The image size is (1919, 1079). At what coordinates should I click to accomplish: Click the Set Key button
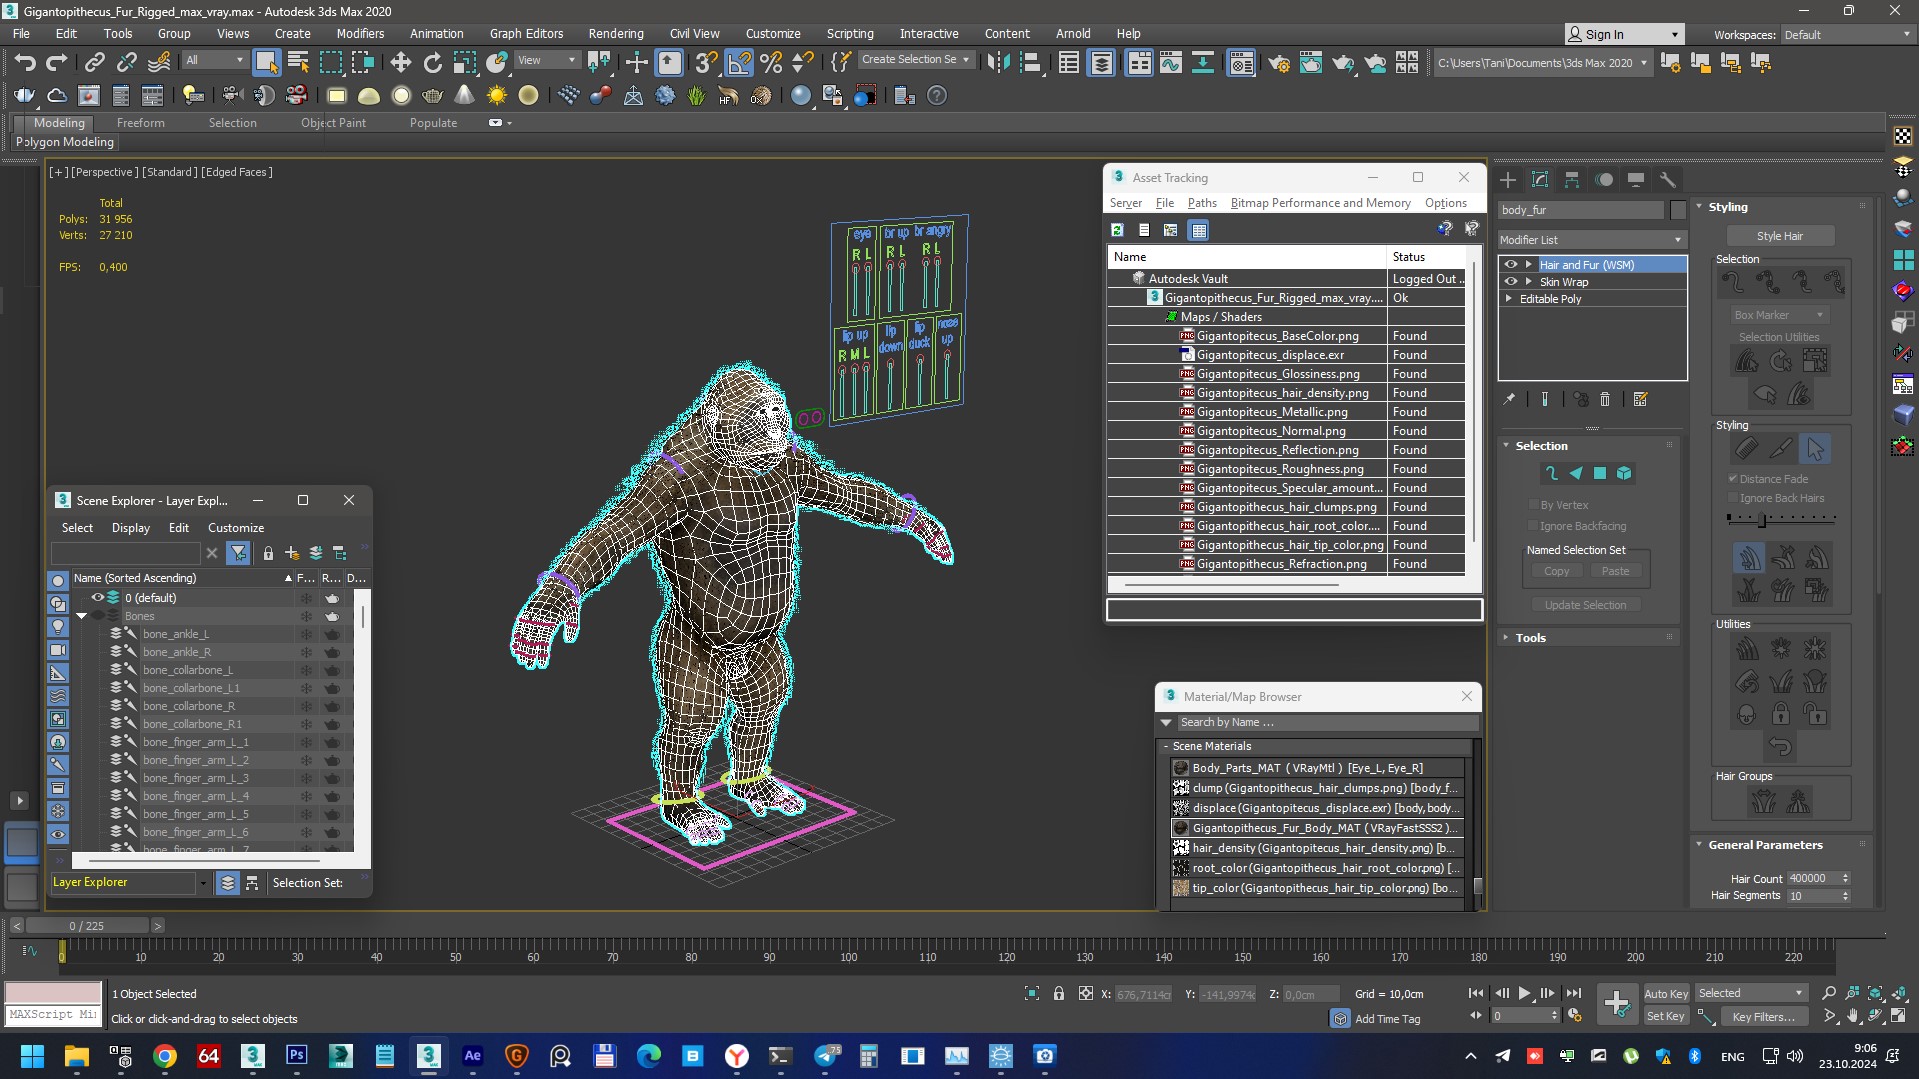pos(1666,1016)
